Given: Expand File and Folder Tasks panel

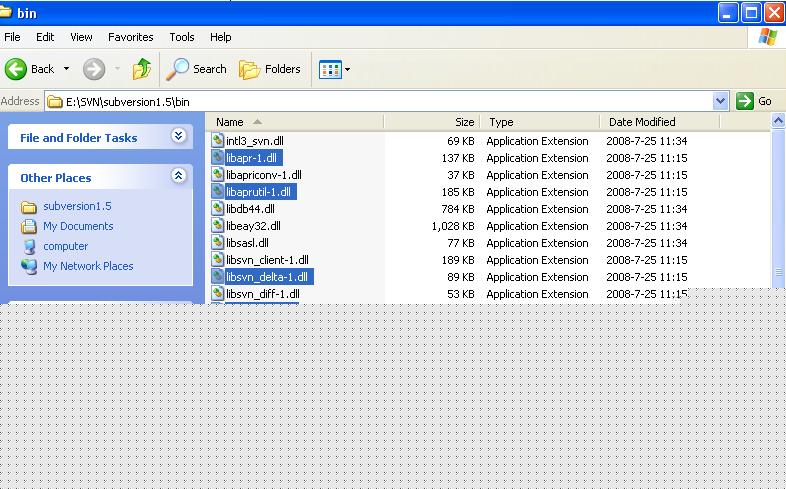Looking at the screenshot, I should point(178,136).
